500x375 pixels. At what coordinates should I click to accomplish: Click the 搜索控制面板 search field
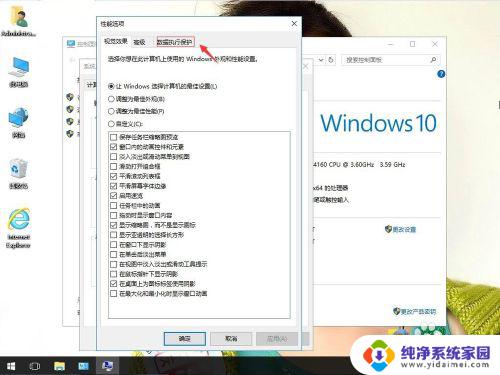coord(390,60)
